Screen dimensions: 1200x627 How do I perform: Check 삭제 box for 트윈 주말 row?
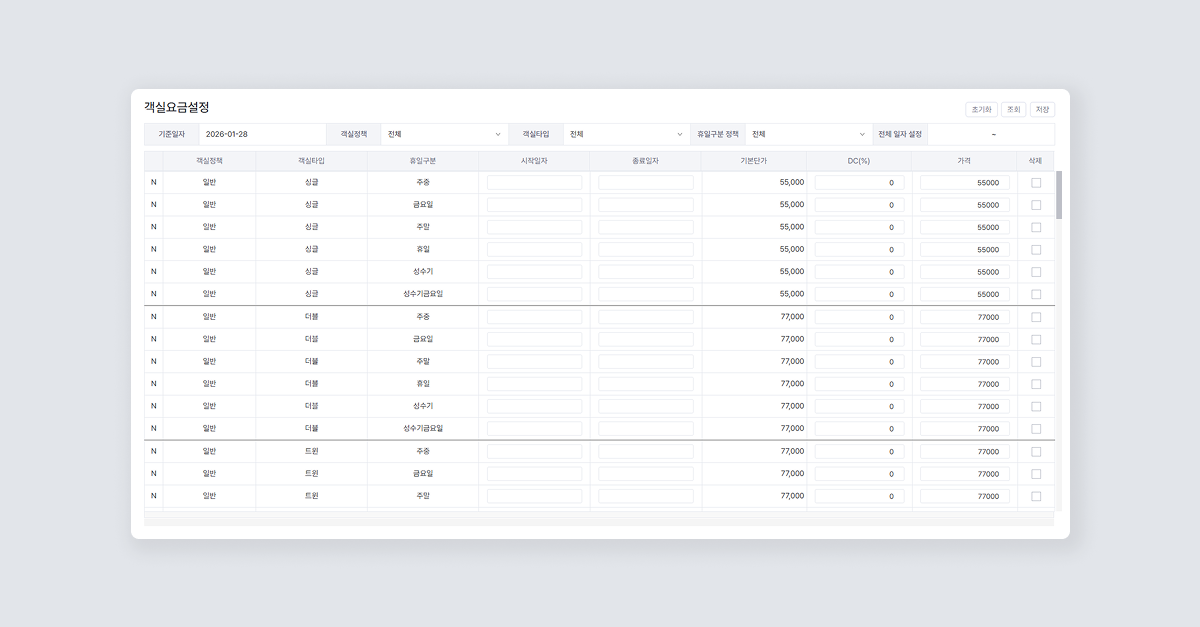[x=1036, y=496]
